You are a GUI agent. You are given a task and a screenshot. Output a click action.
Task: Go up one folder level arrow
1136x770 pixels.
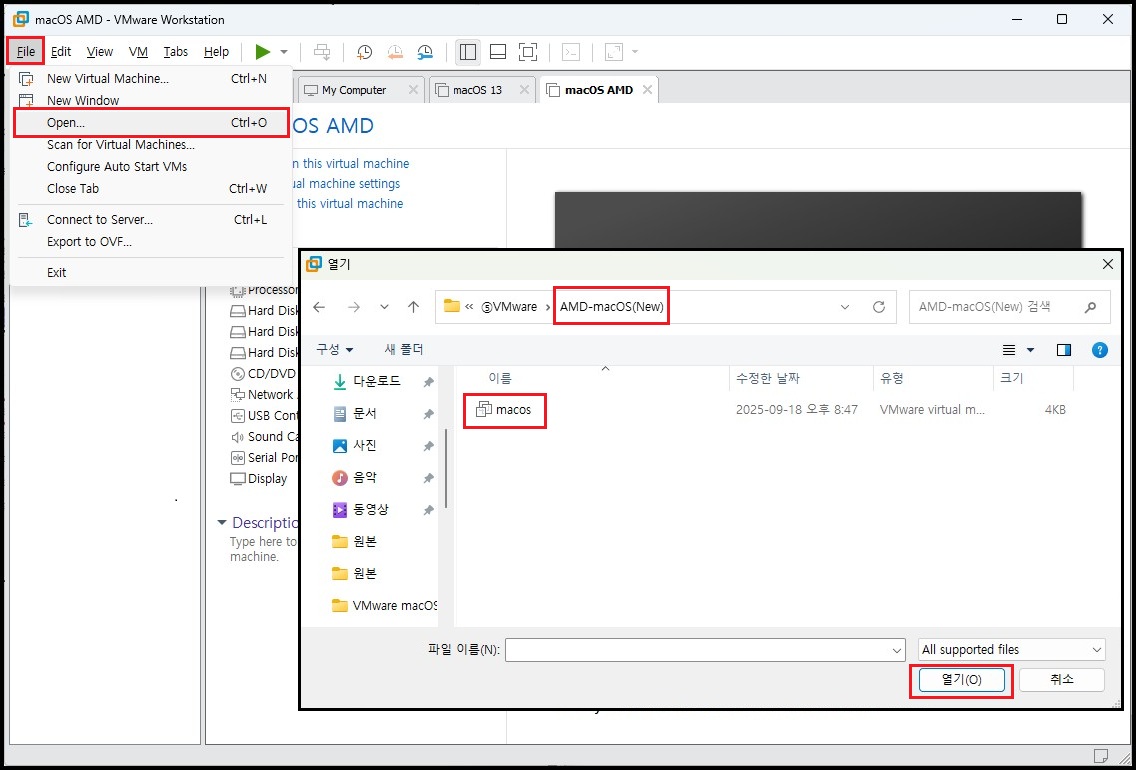[x=413, y=307]
